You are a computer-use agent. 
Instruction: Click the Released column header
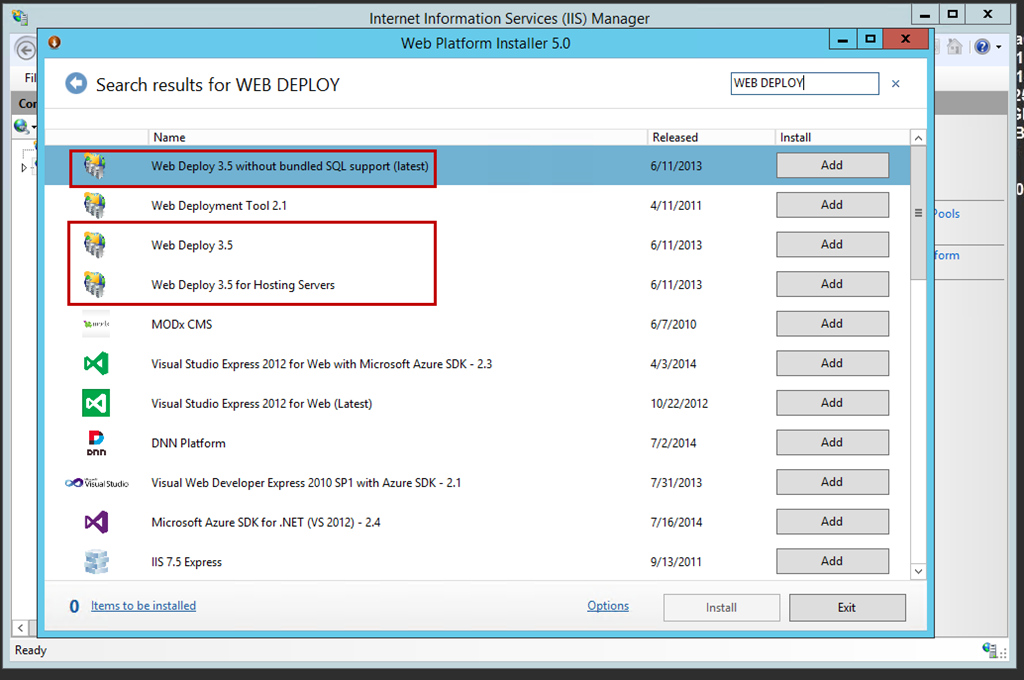(711, 137)
